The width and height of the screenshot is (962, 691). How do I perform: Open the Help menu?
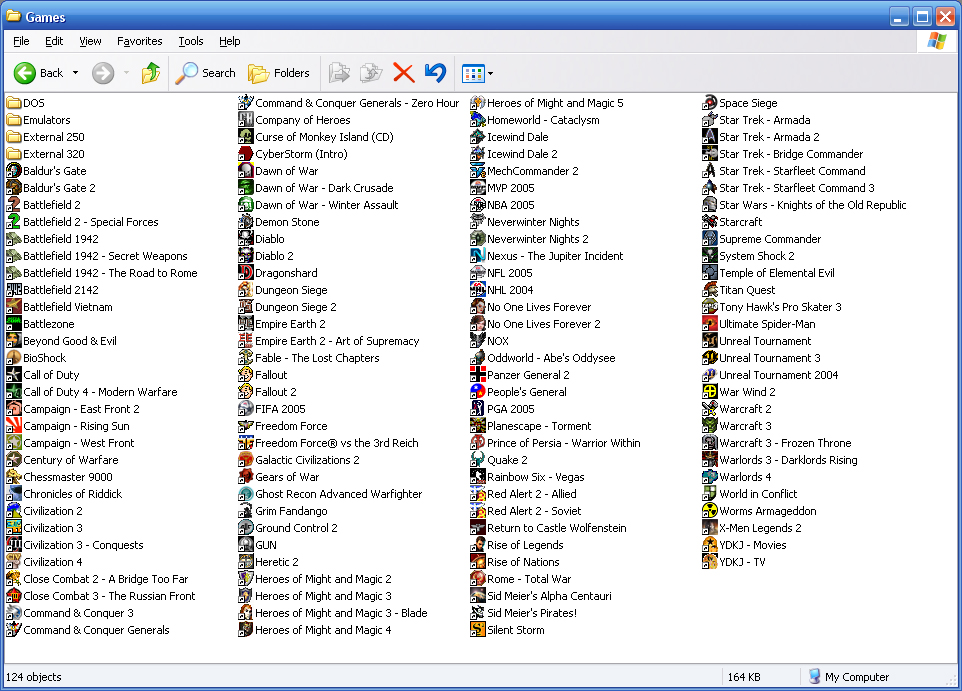coord(229,41)
